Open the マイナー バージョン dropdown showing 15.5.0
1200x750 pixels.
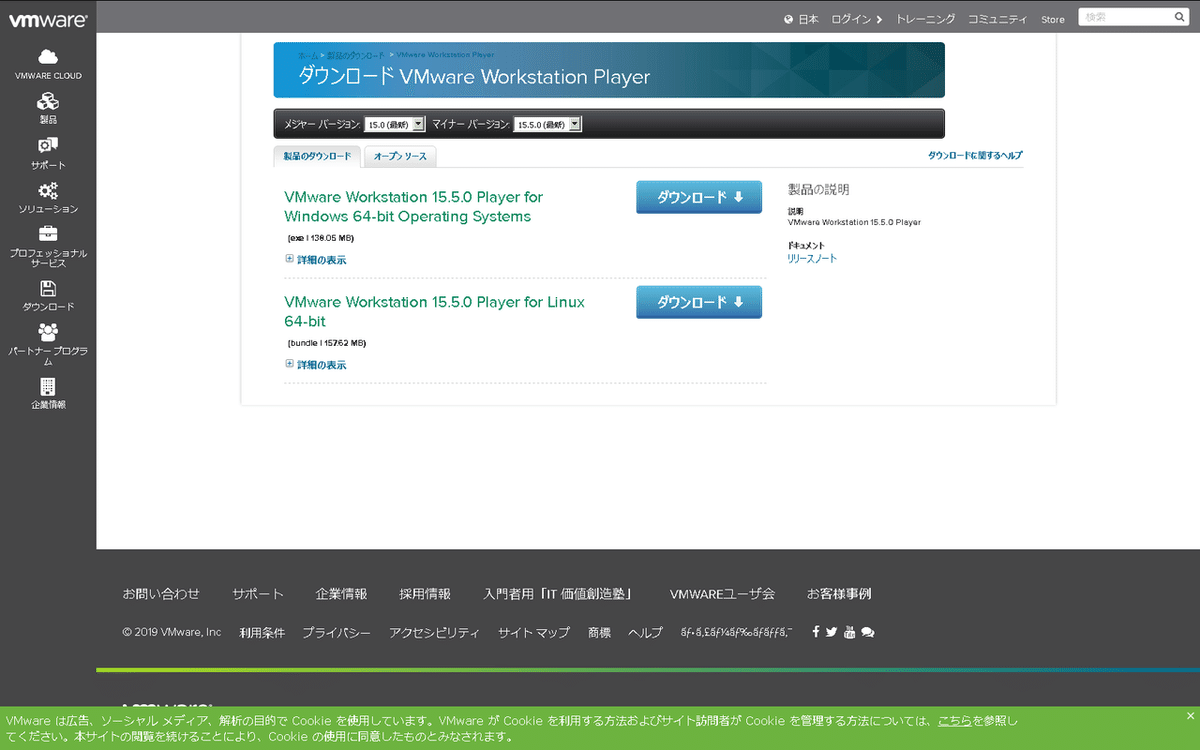pyautogui.click(x=546, y=124)
